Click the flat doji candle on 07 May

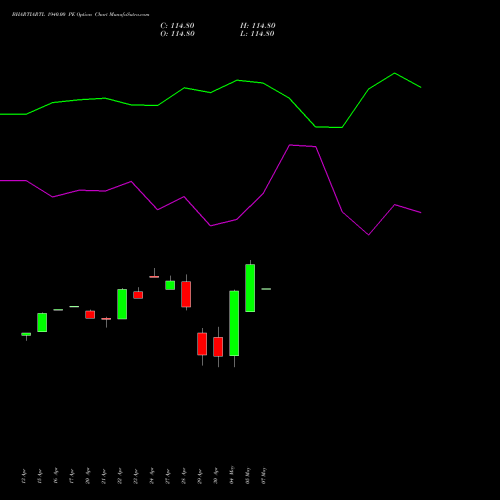click(x=266, y=289)
